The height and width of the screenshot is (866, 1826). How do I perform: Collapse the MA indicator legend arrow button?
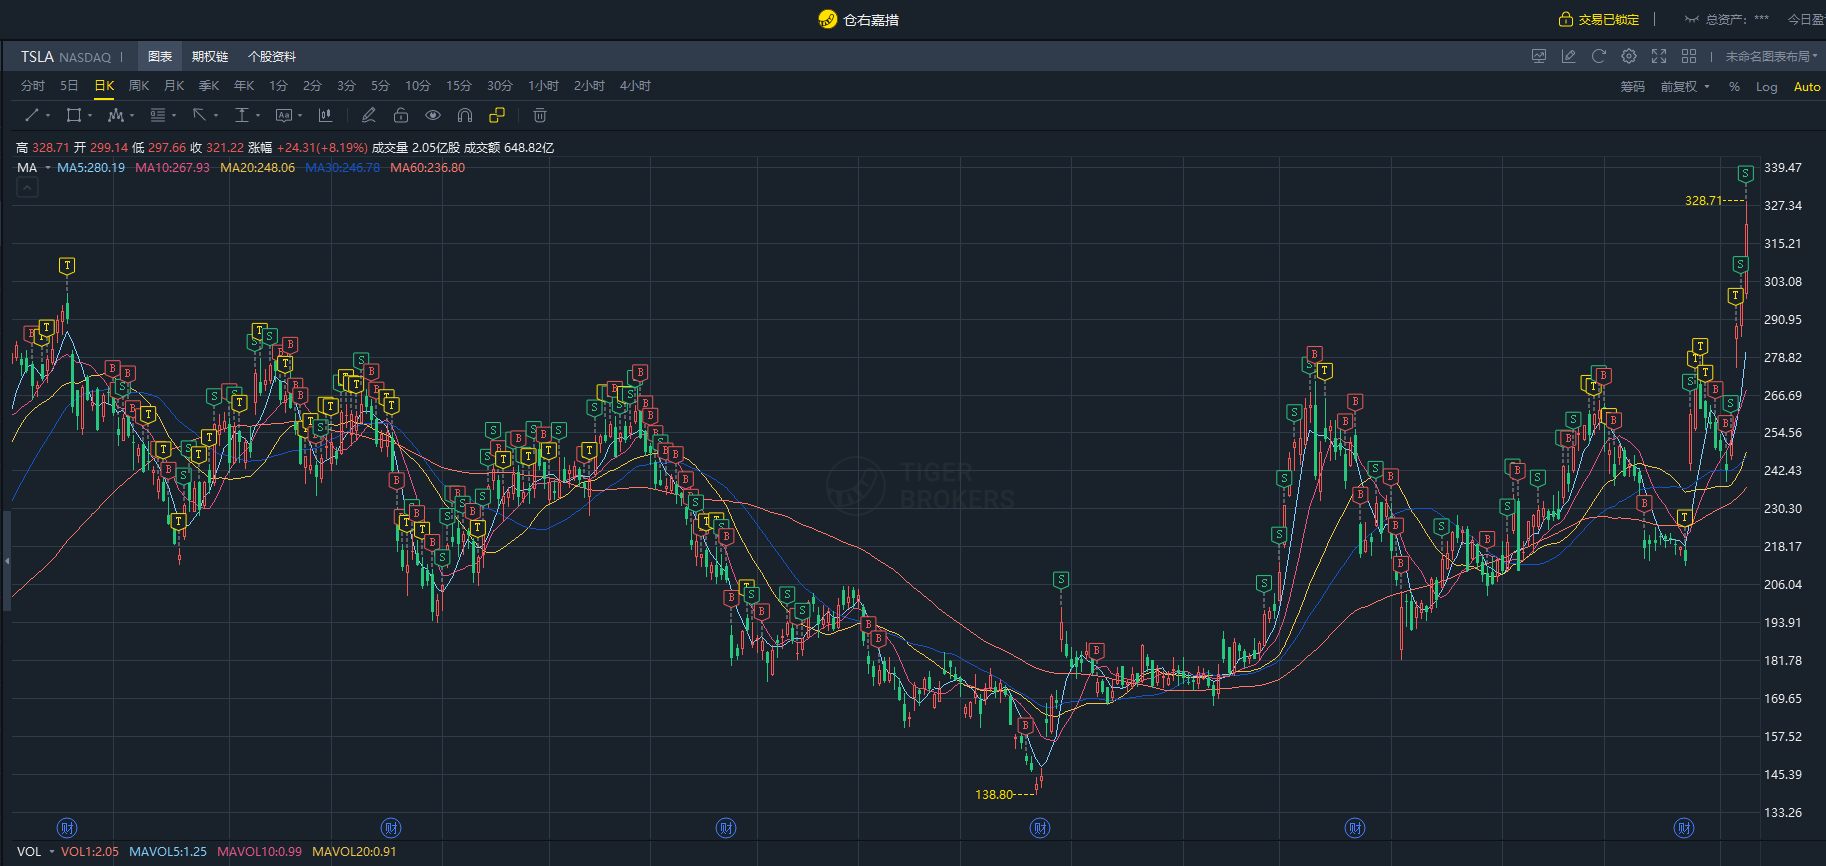click(27, 188)
